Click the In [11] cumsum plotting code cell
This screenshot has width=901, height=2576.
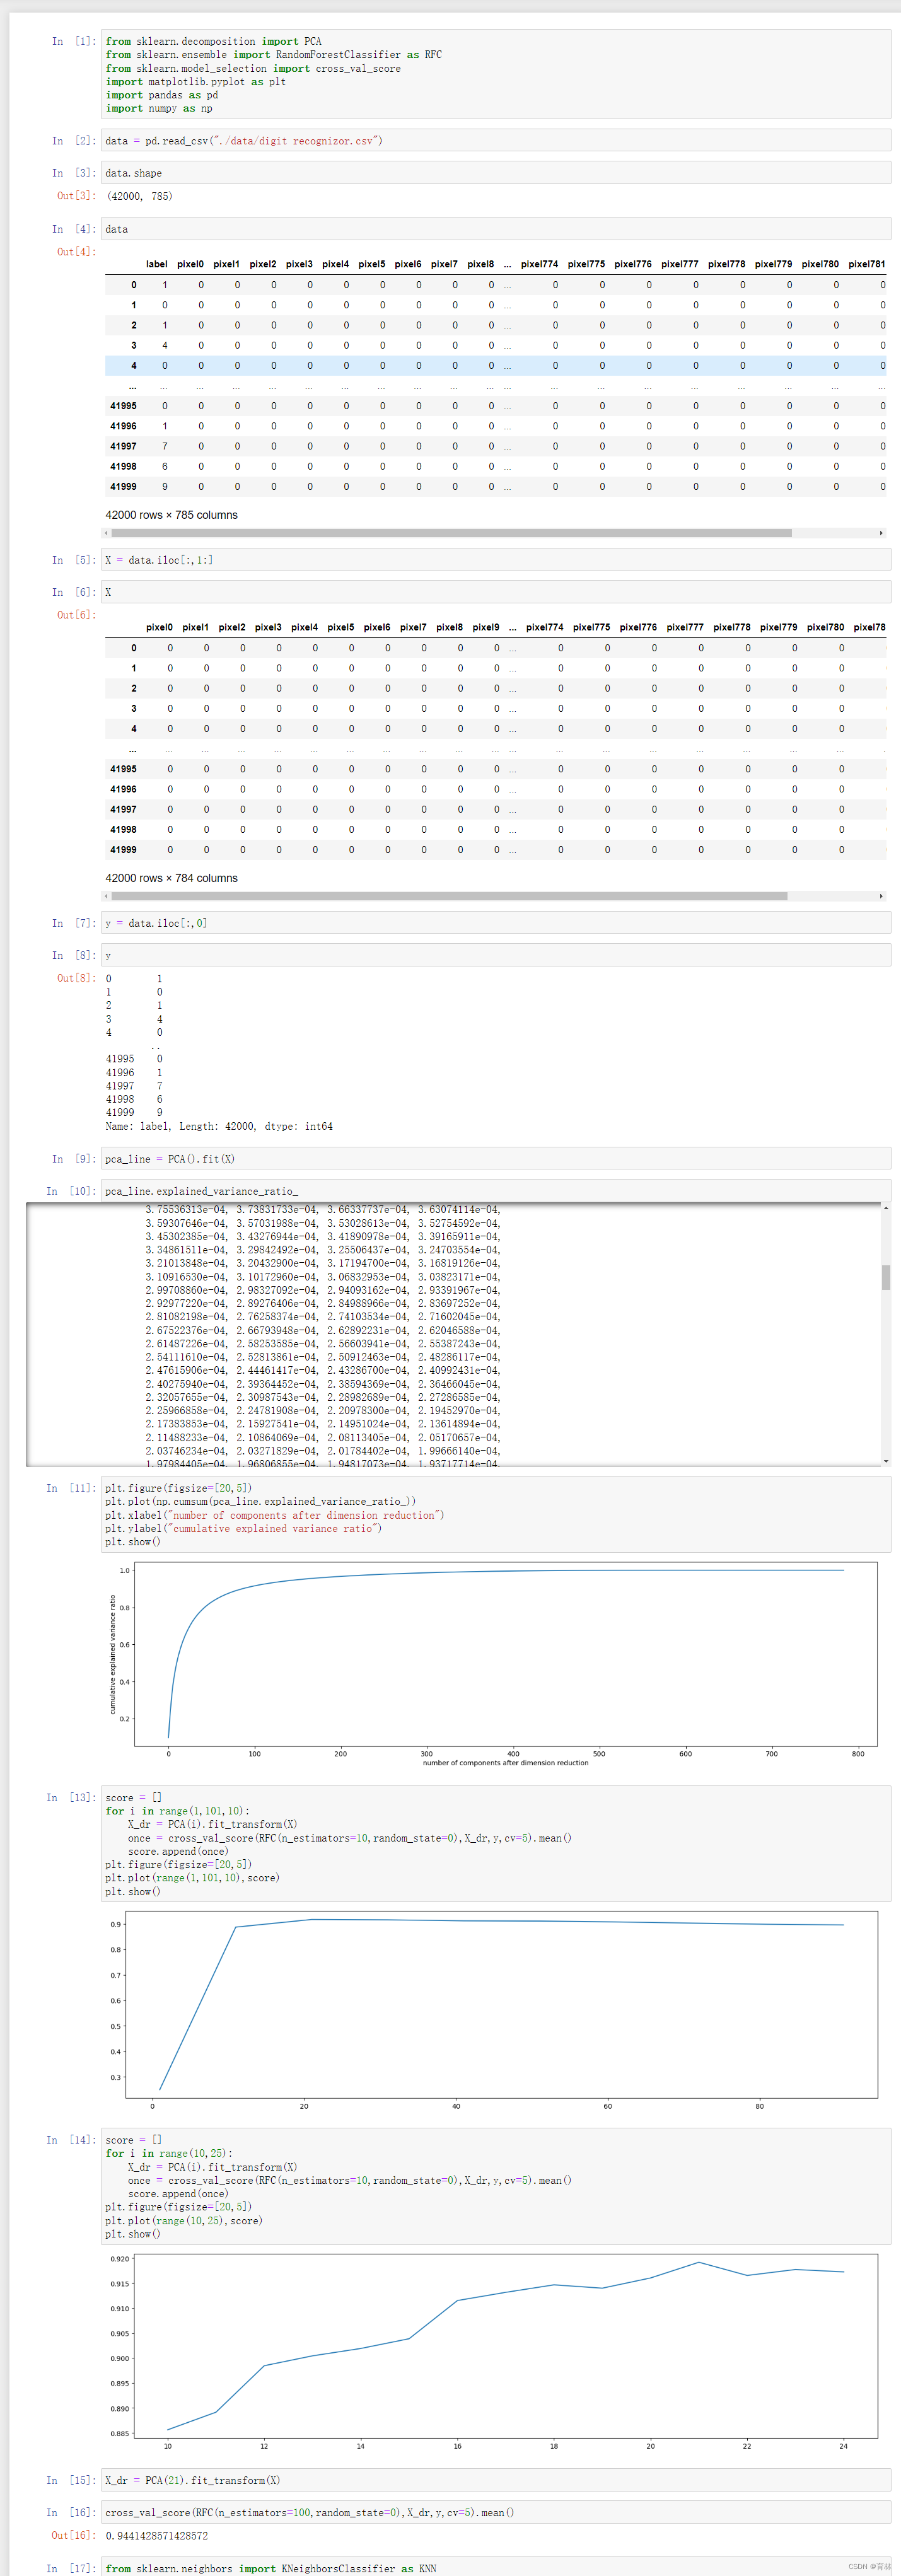(496, 1514)
